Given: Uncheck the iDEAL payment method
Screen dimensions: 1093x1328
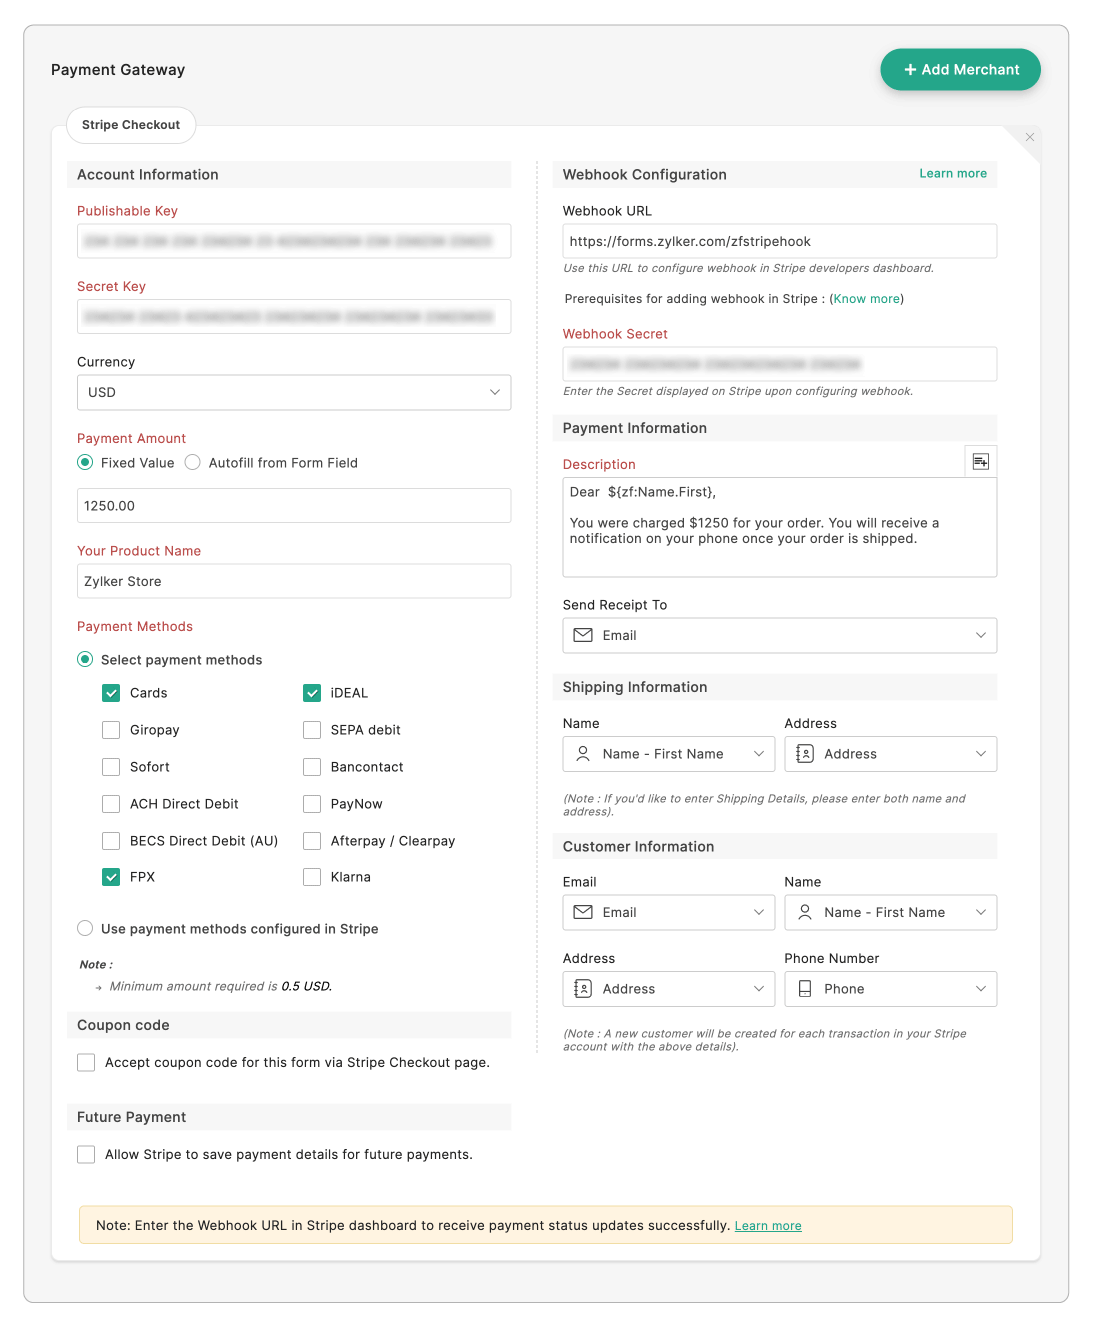Looking at the screenshot, I should (x=312, y=693).
